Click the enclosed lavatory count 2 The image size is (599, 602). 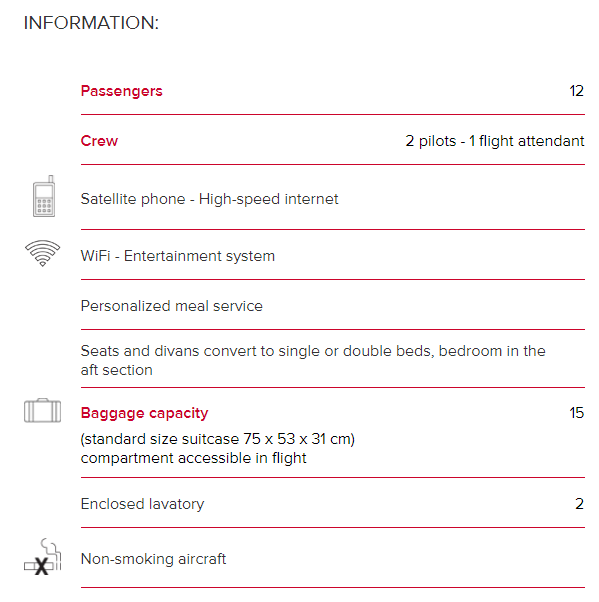(579, 504)
